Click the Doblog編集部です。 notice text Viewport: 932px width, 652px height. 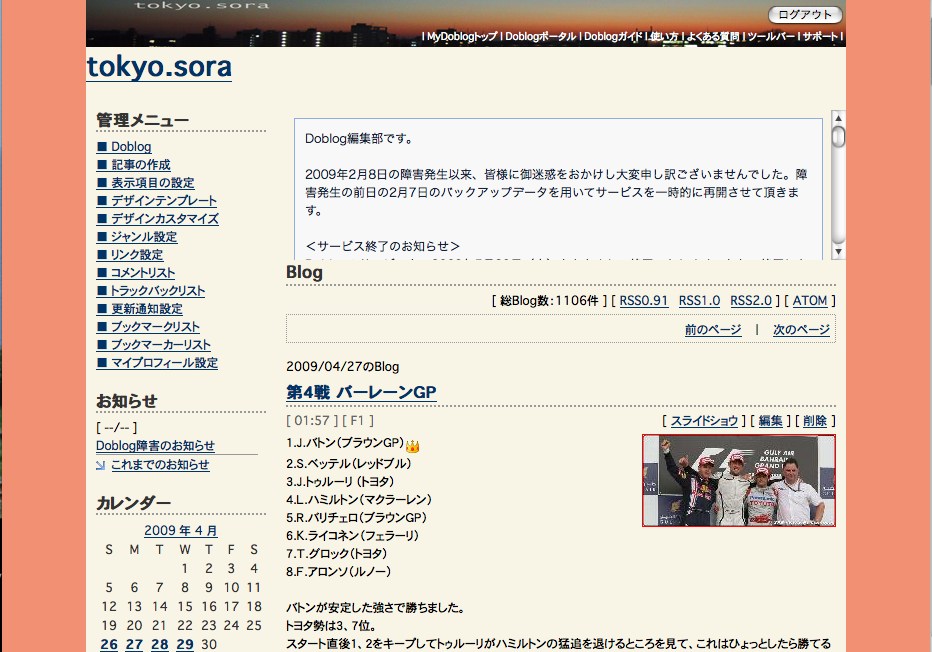(359, 138)
